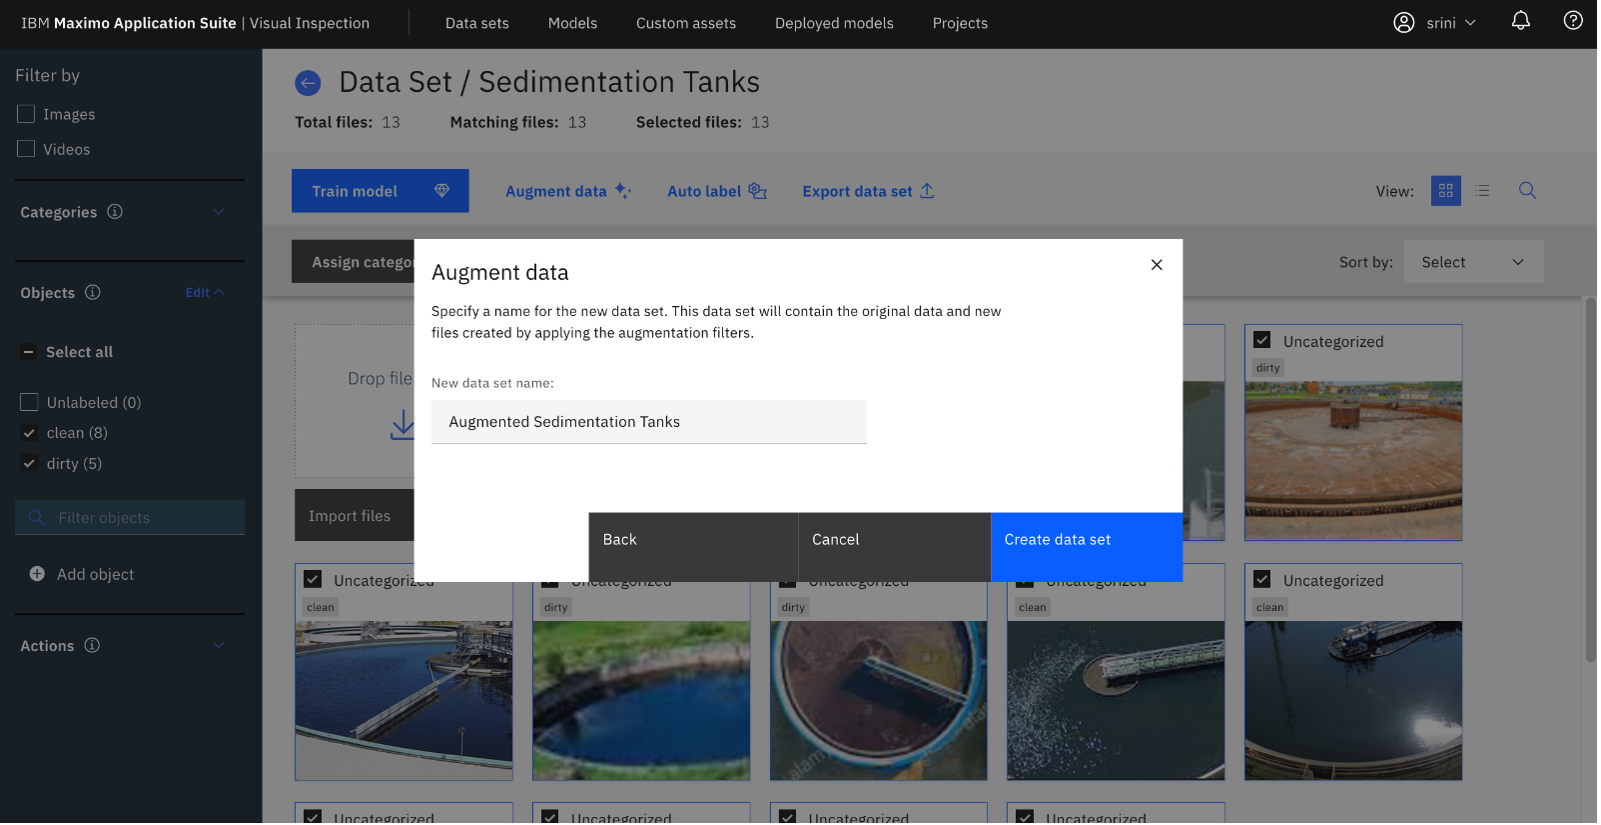Screen dimensions: 1601x825
Task: Click the sparkle icon beside Augment data
Action: [623, 191]
